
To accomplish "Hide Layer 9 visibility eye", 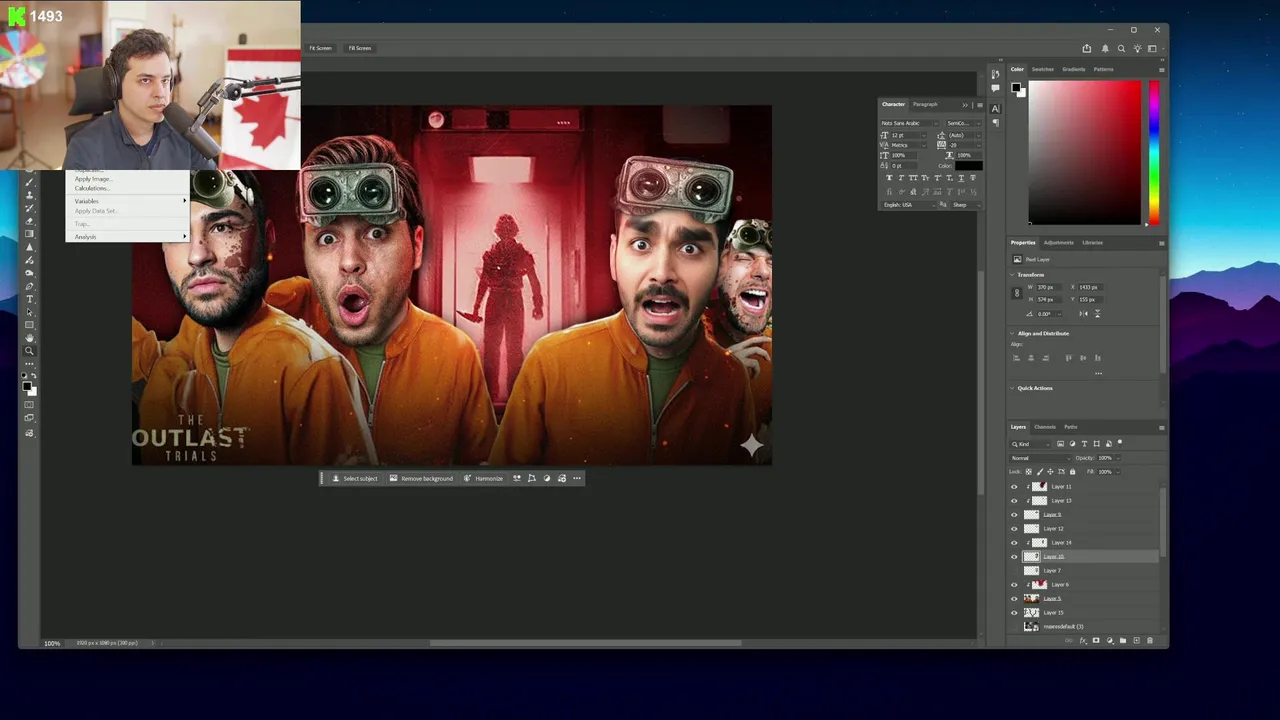I will pos(1014,515).
